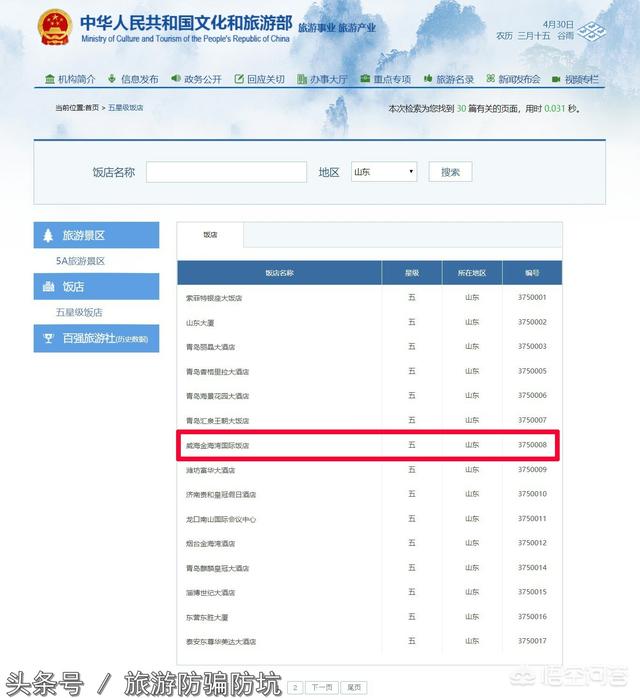640x698 pixels.
Task: Click the hotel building icon beside 饭店
Action: (48, 287)
